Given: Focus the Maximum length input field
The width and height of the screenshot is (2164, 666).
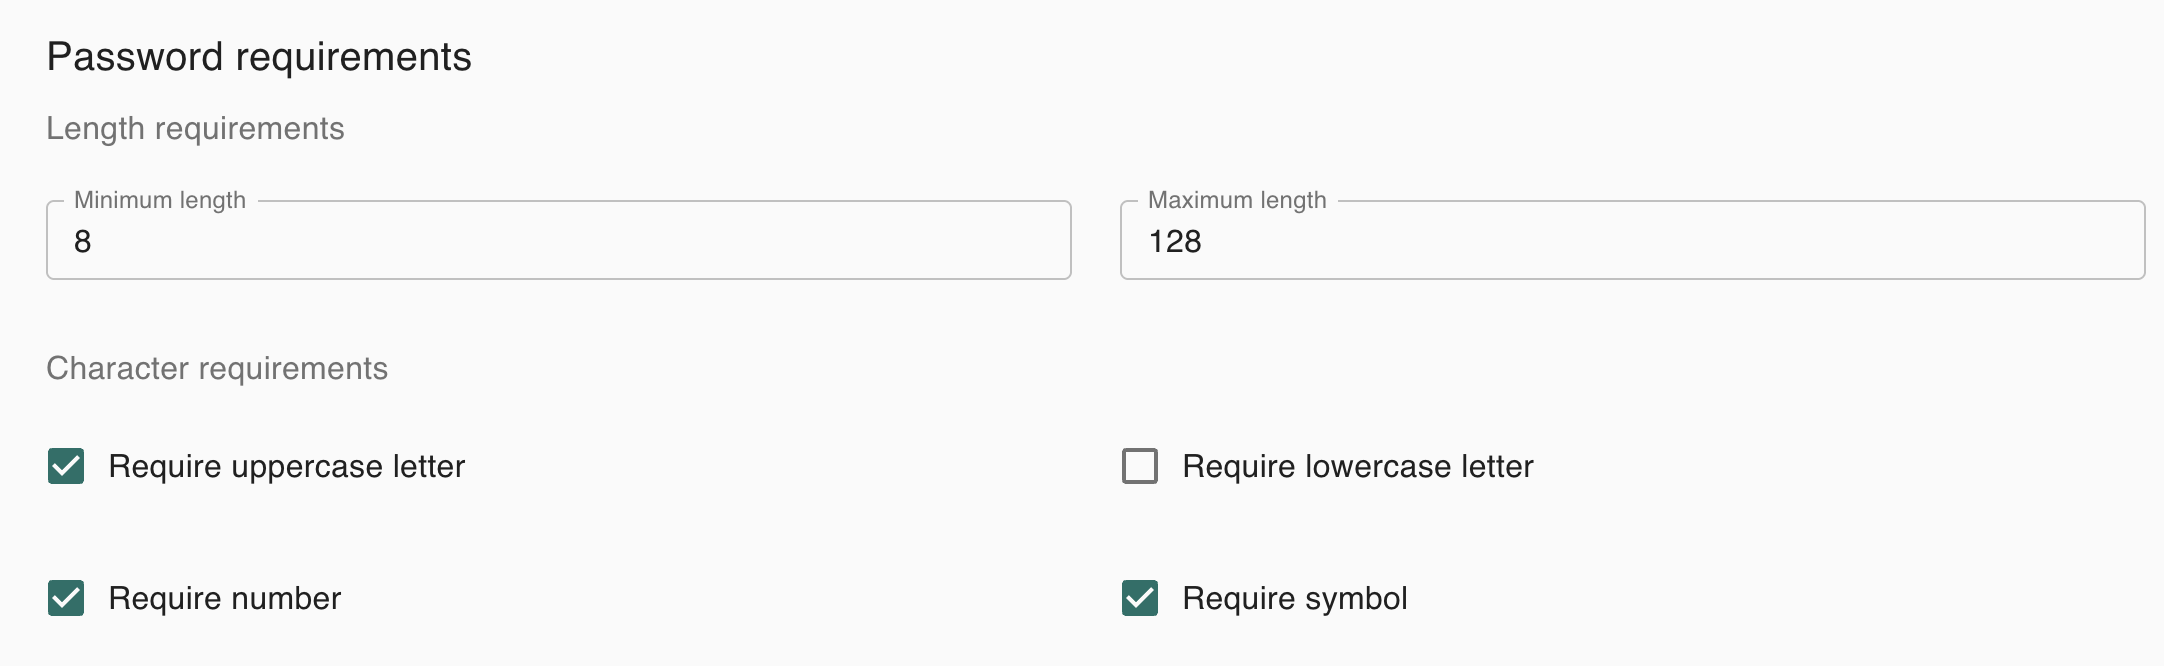Looking at the screenshot, I should [1632, 241].
